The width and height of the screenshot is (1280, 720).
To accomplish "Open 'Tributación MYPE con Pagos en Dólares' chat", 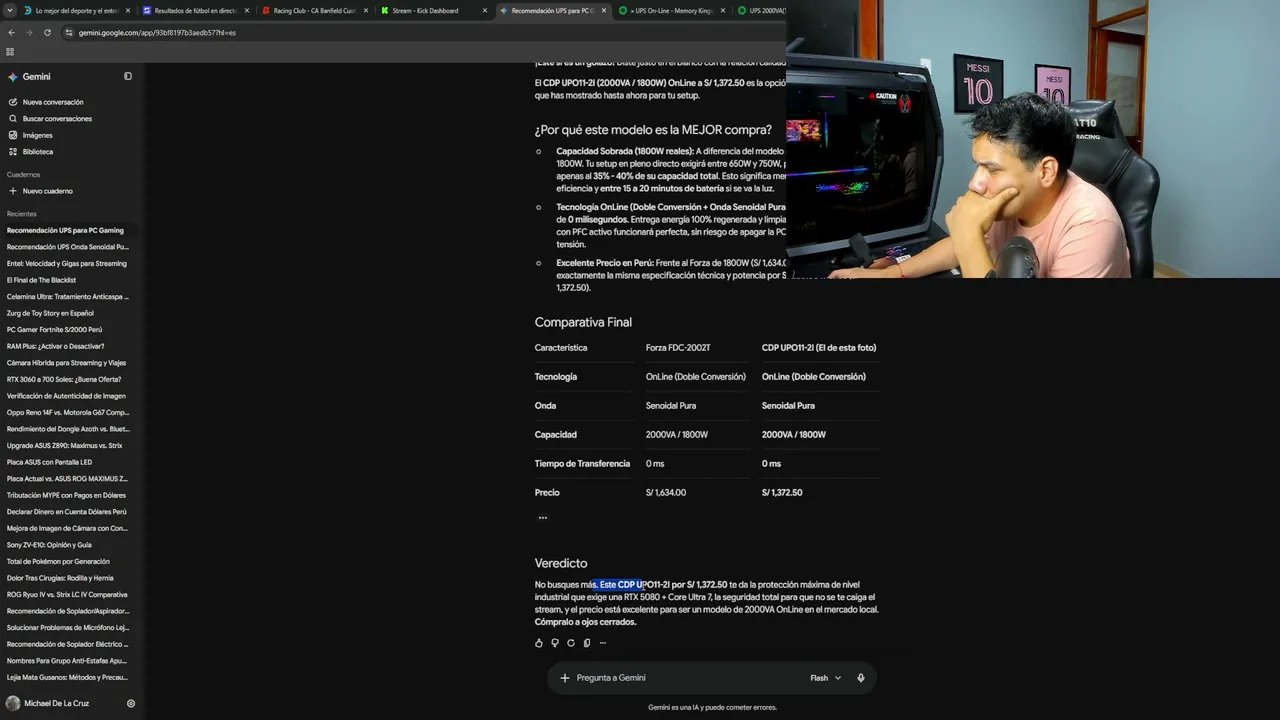I will point(66,495).
